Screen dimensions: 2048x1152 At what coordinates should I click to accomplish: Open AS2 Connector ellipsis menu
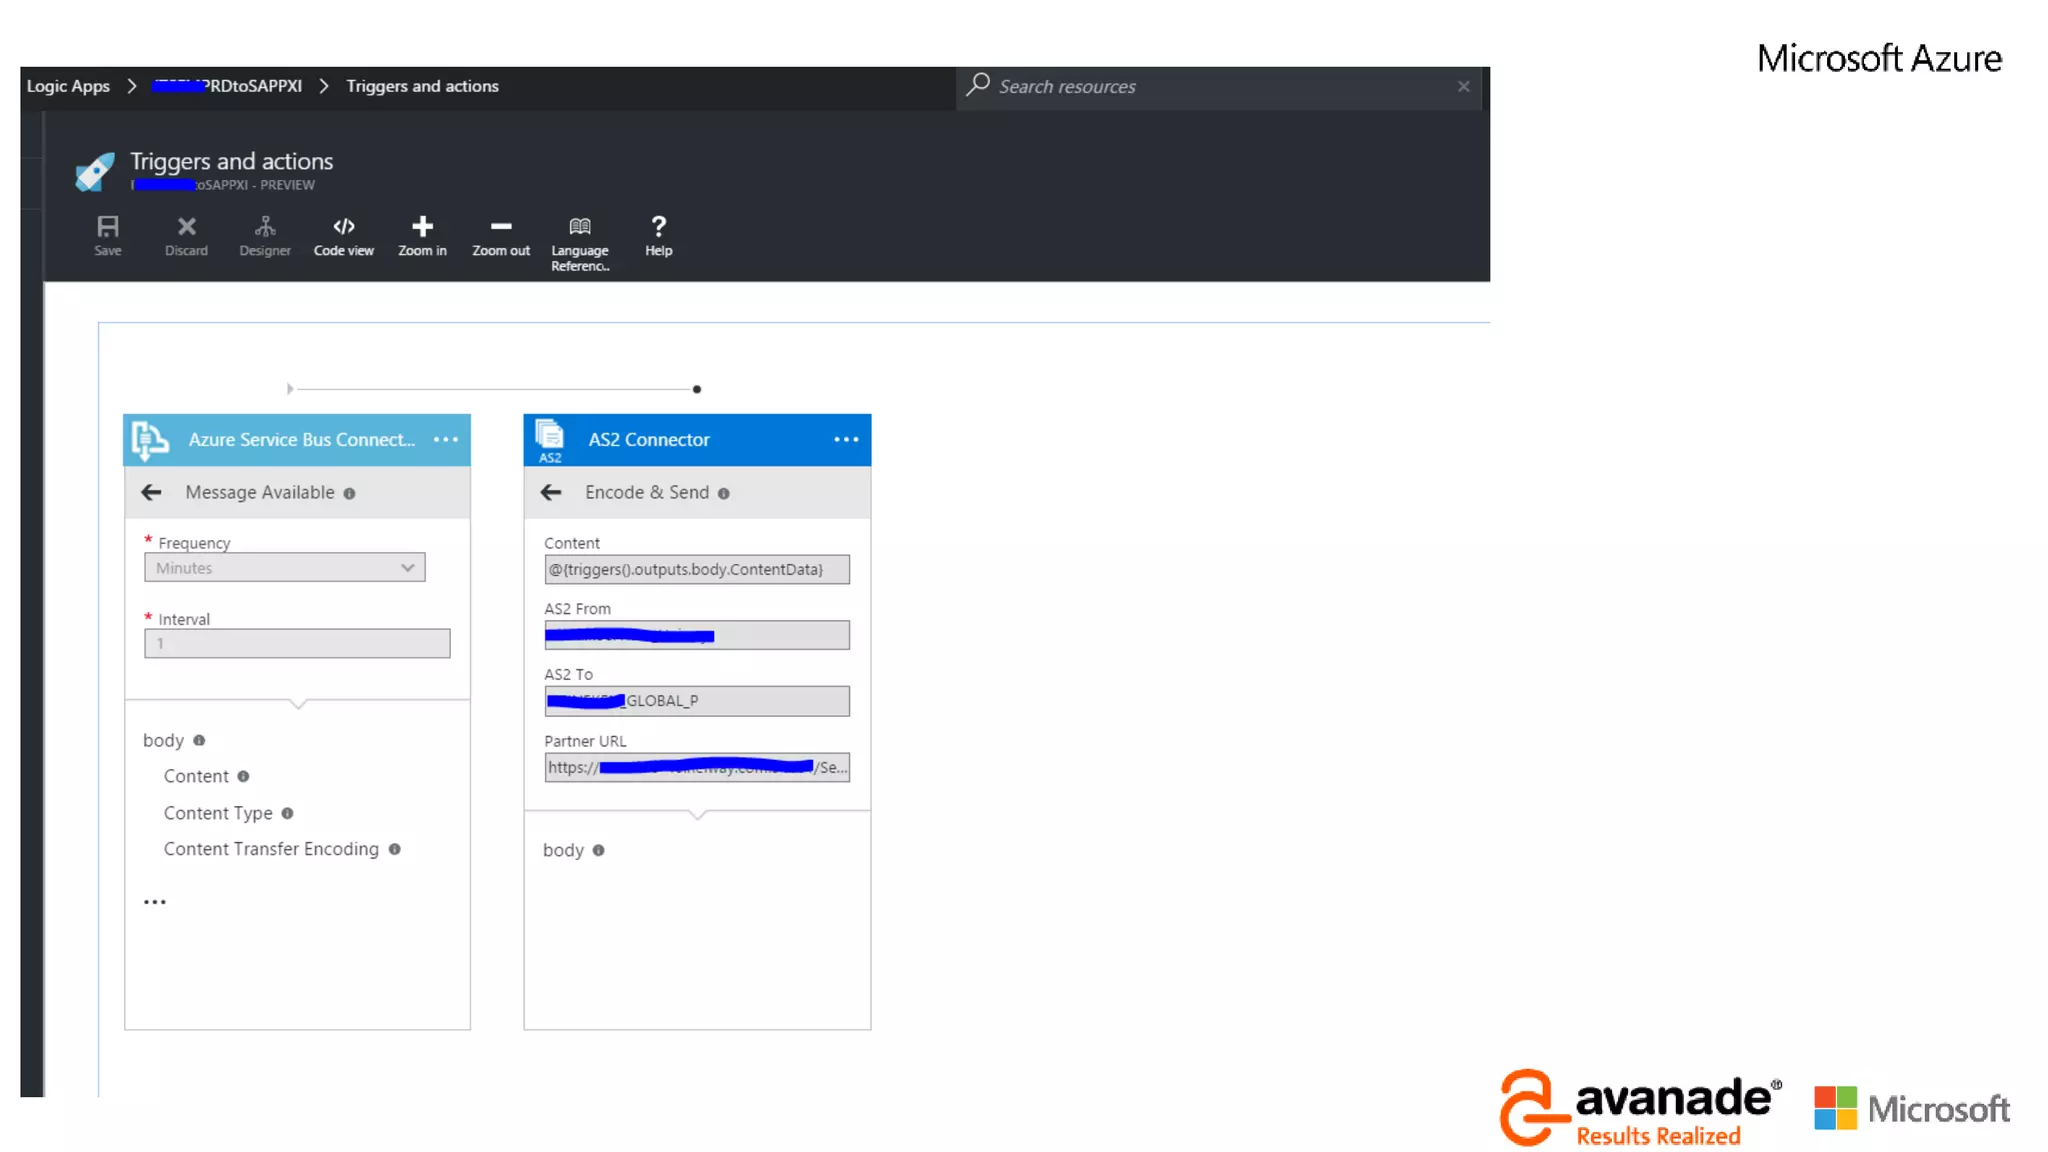[x=846, y=440]
